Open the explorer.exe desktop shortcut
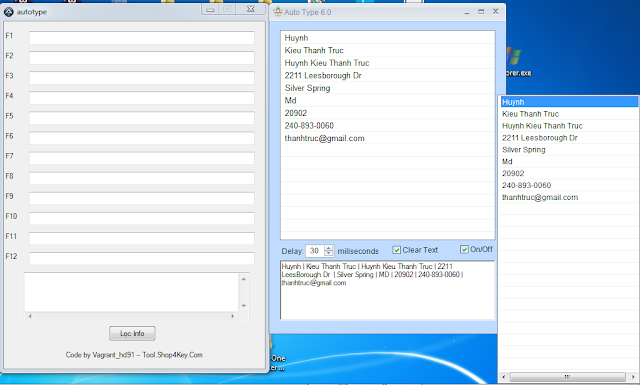The height and width of the screenshot is (385, 640). [516, 61]
